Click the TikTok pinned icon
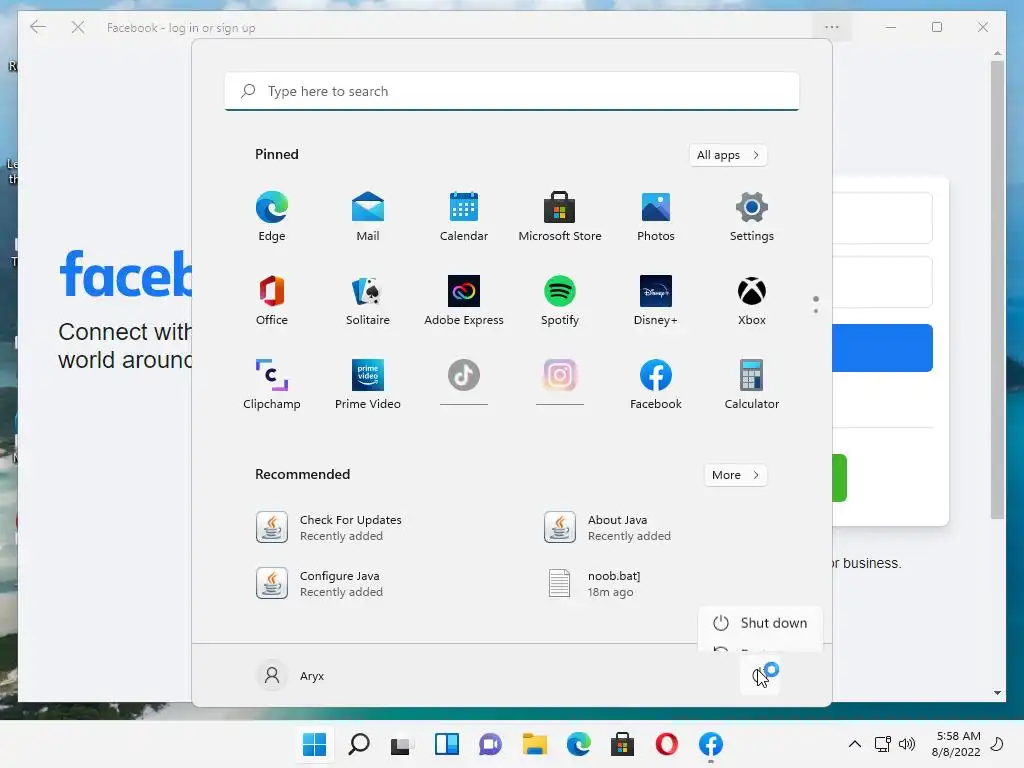Screen dimensions: 1024x768 coord(464,376)
